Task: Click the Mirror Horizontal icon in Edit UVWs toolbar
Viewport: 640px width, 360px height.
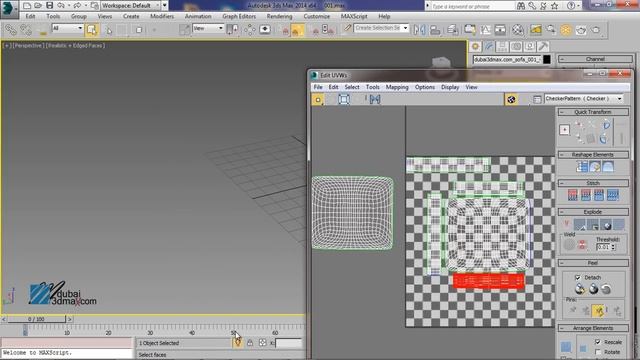Action: click(375, 99)
